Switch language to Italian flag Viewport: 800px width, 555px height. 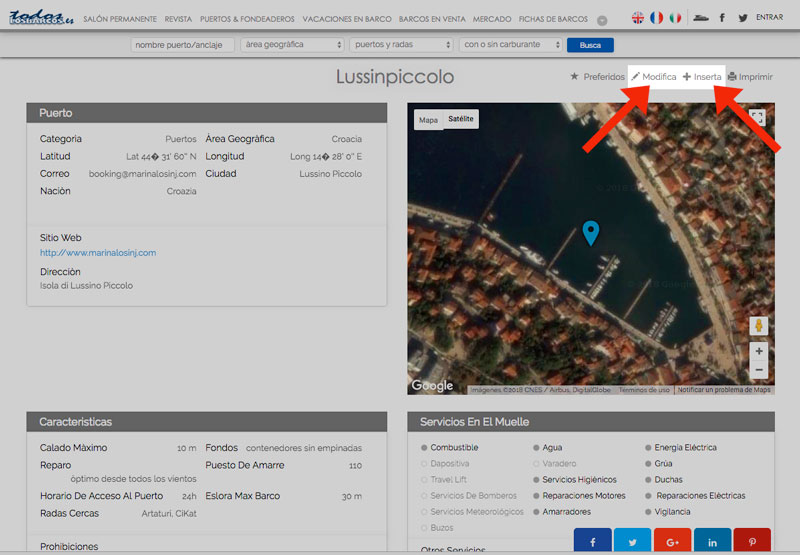point(675,18)
